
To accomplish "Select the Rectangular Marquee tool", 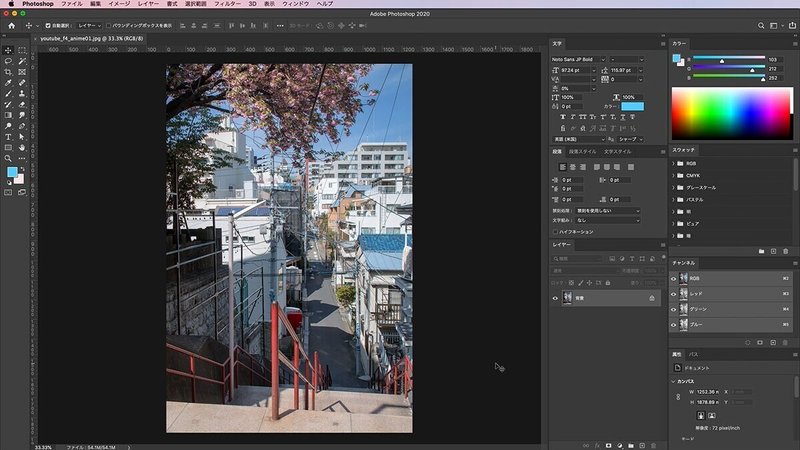I will coord(22,50).
